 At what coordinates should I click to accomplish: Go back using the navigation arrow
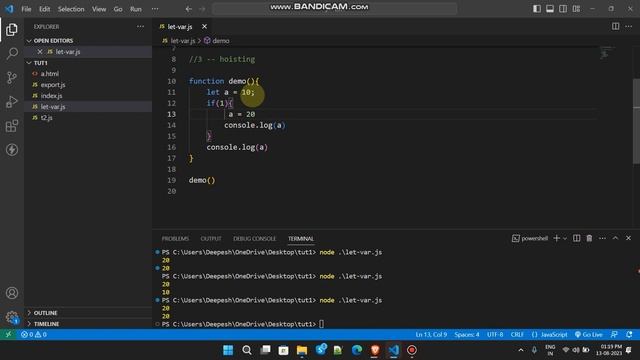click(189, 9)
